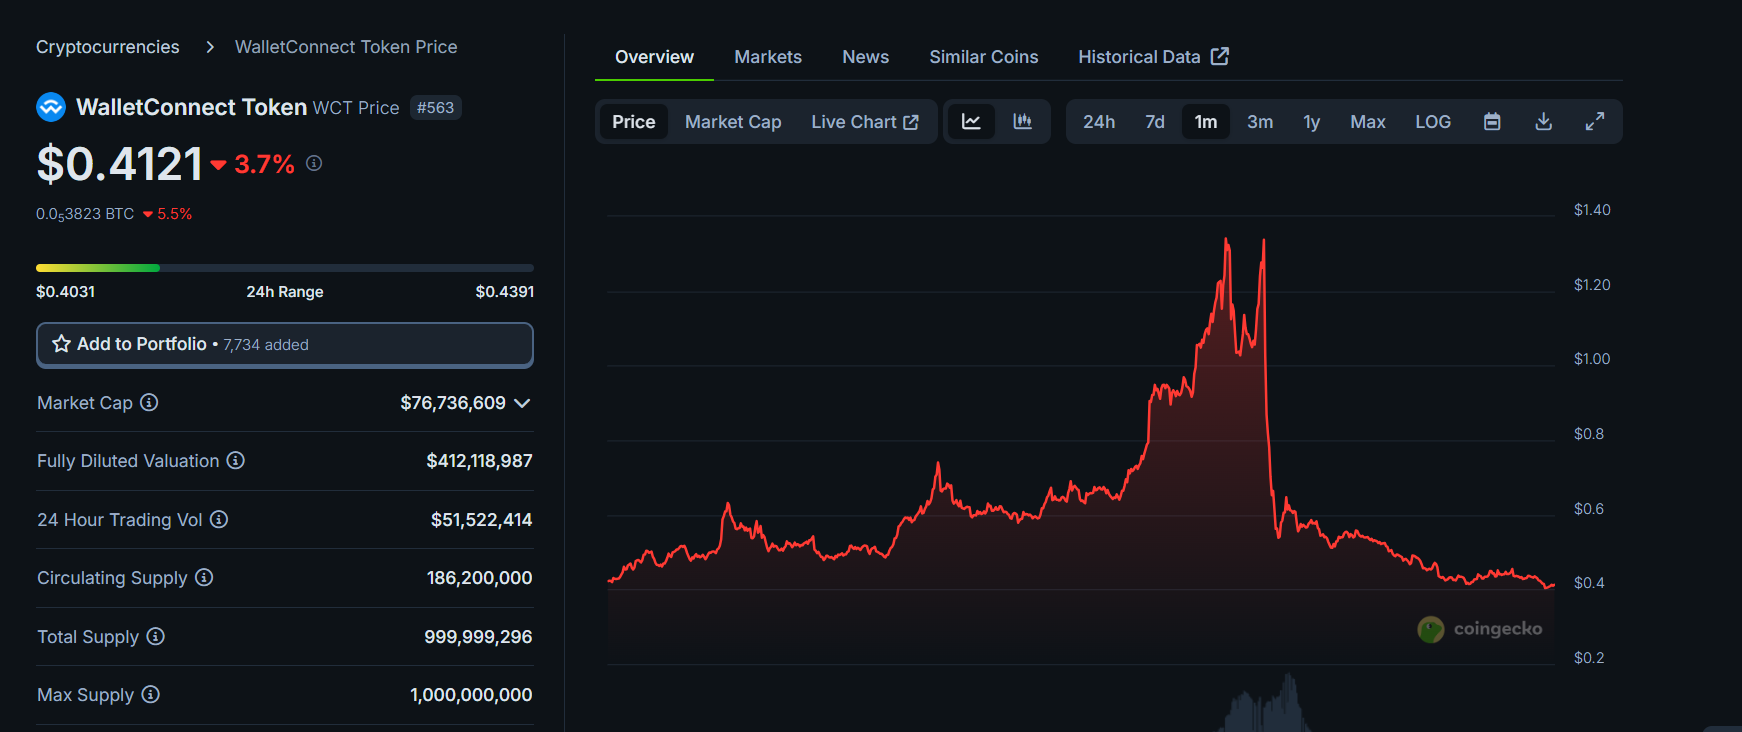The width and height of the screenshot is (1742, 732).
Task: Click the WalletConnect Token logo icon
Action: (51, 107)
